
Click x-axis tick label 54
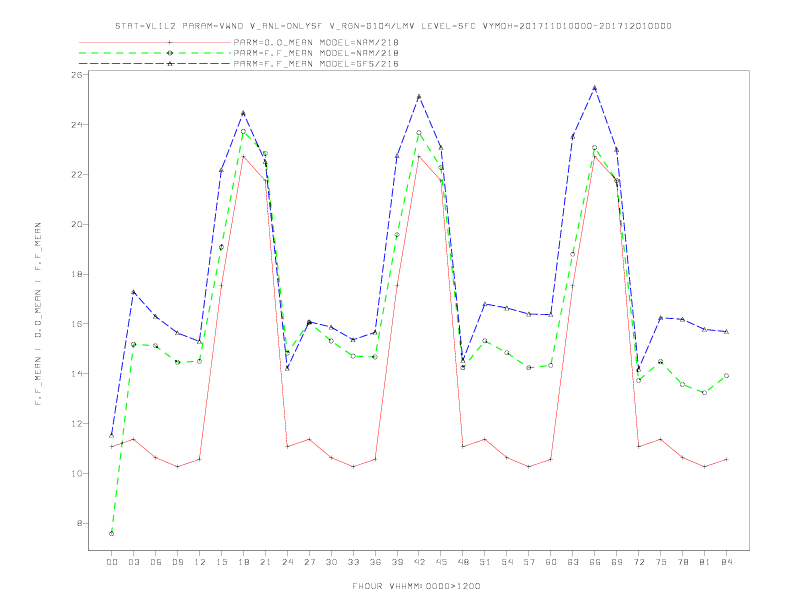click(507, 562)
